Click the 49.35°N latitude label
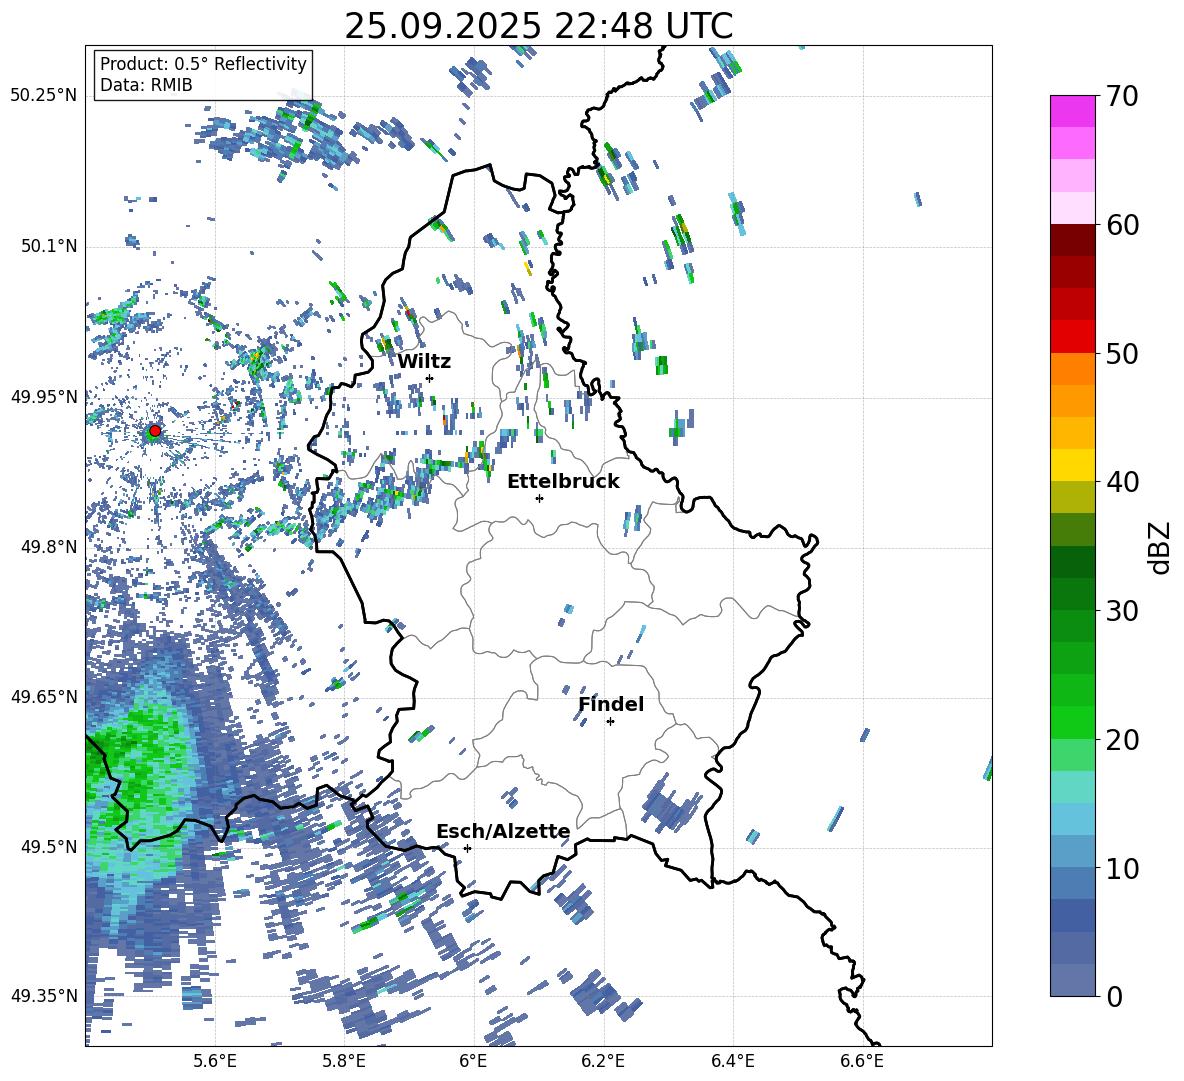The width and height of the screenshot is (1184, 1081). [x=44, y=996]
